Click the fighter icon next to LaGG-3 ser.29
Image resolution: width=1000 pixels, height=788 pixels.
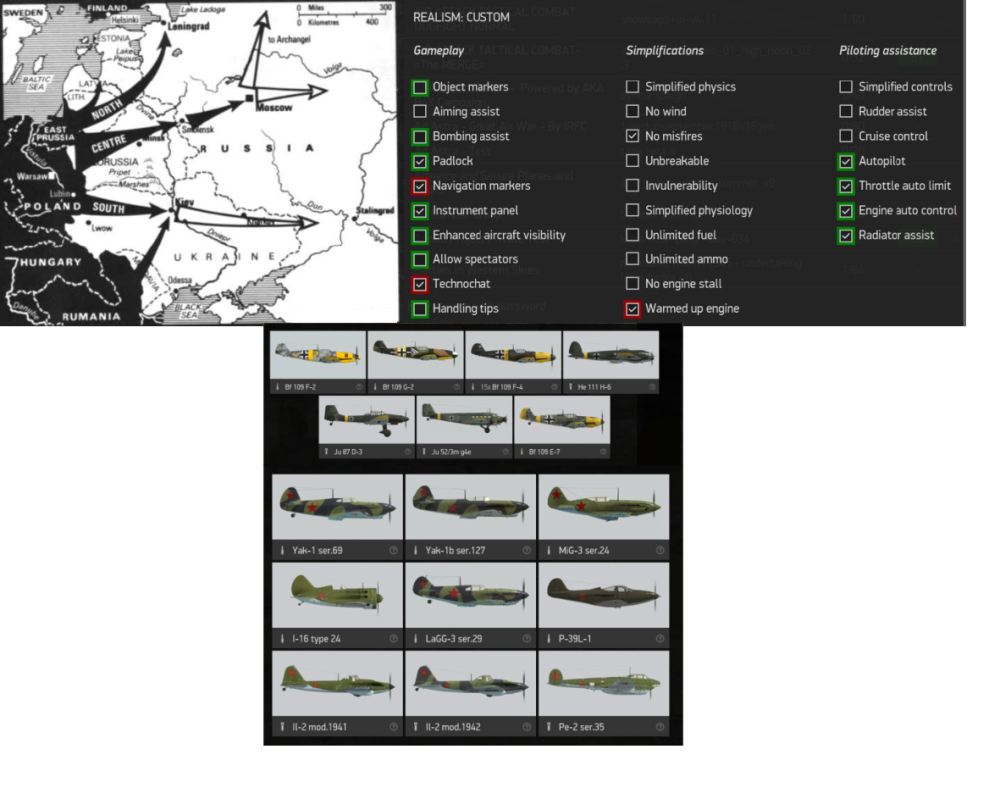point(415,639)
